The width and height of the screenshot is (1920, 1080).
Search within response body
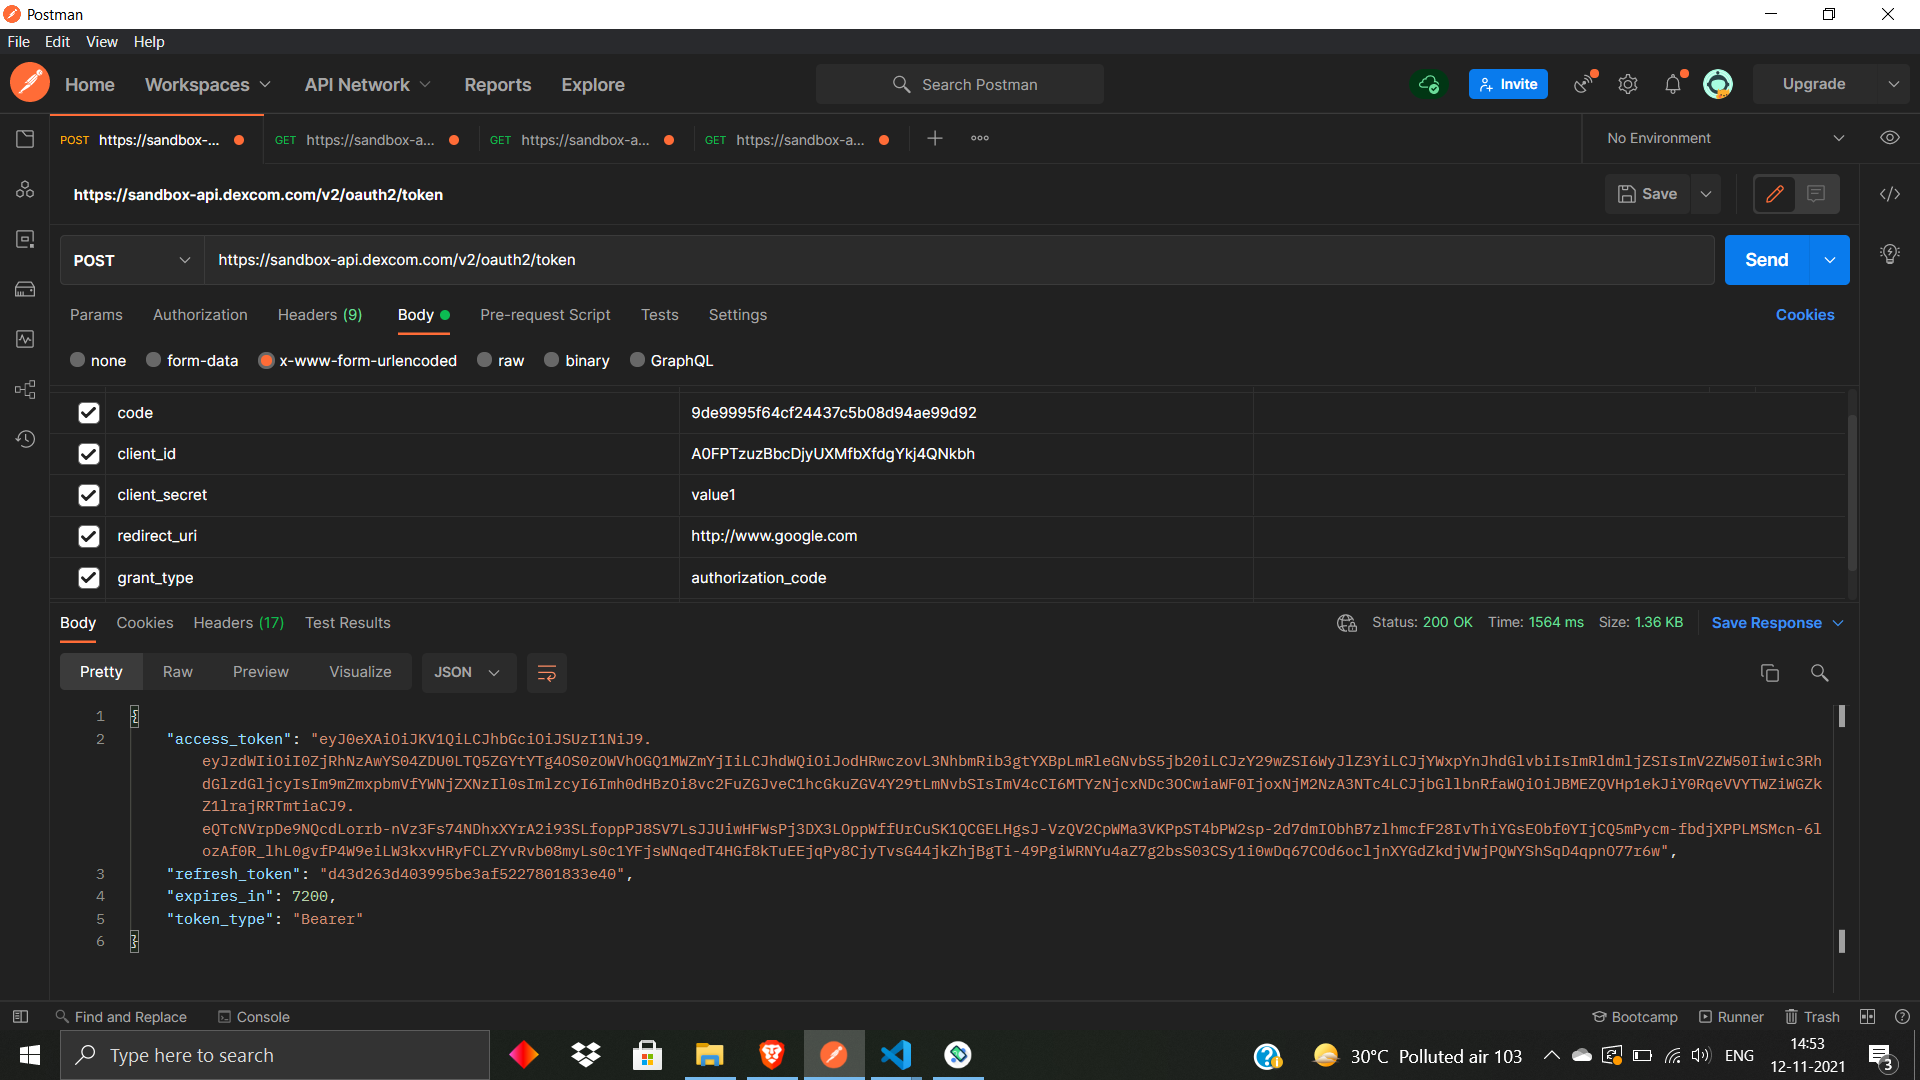click(x=1819, y=673)
